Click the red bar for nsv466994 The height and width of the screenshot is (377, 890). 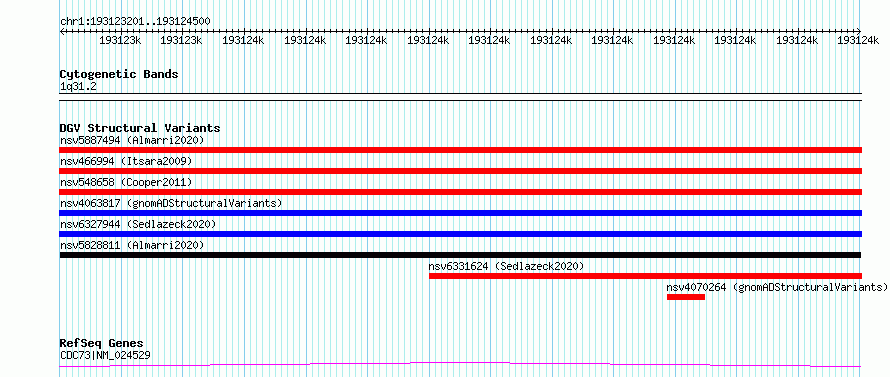click(x=461, y=171)
